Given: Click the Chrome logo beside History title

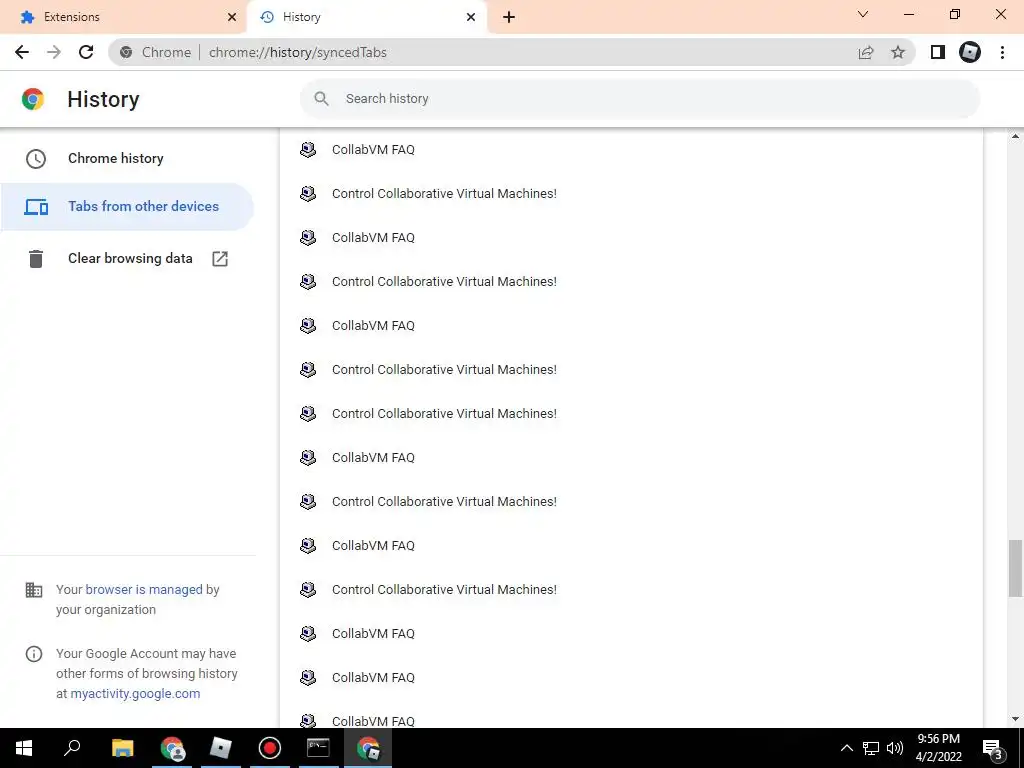Looking at the screenshot, I should (33, 99).
